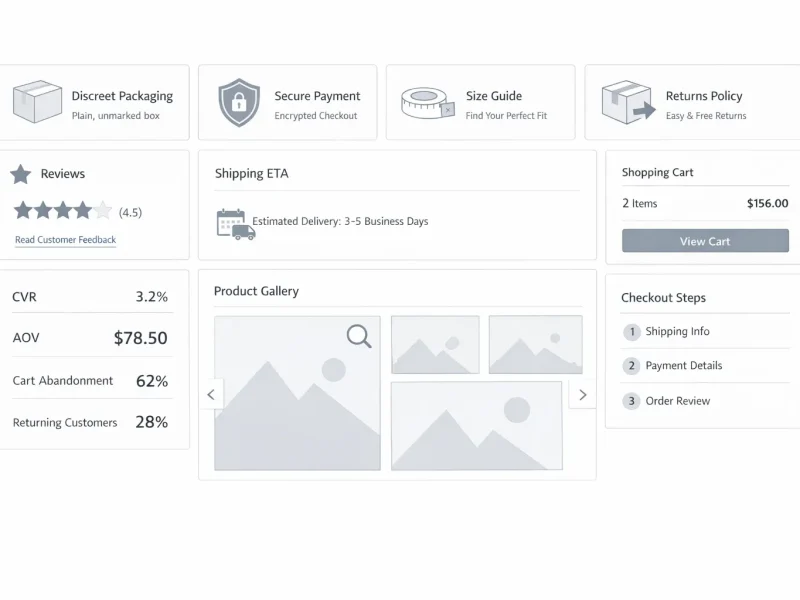
Task: Click the Shipping ETA delivery truck calendar icon
Action: pos(236,224)
